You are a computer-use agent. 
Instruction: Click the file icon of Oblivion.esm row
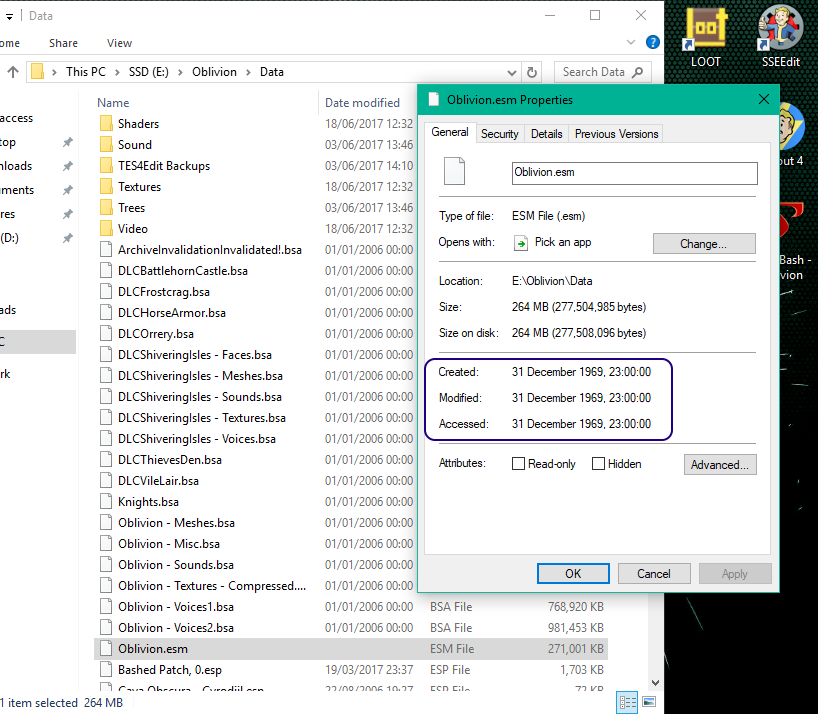pos(106,649)
